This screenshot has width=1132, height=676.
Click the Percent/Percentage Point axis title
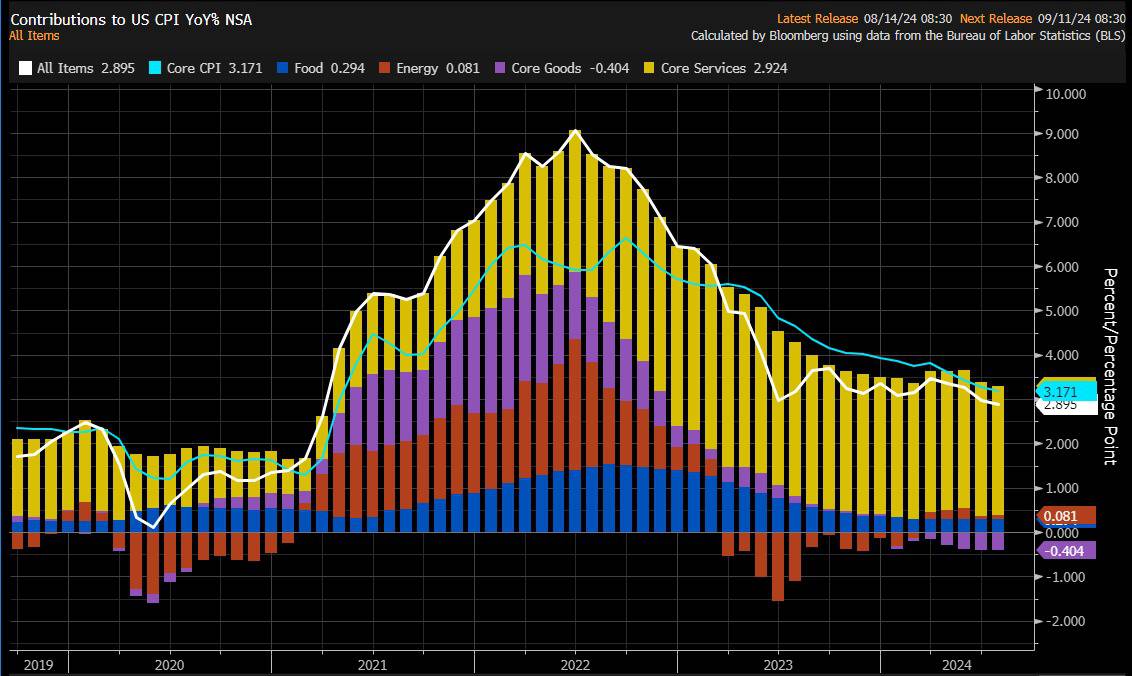[1109, 366]
